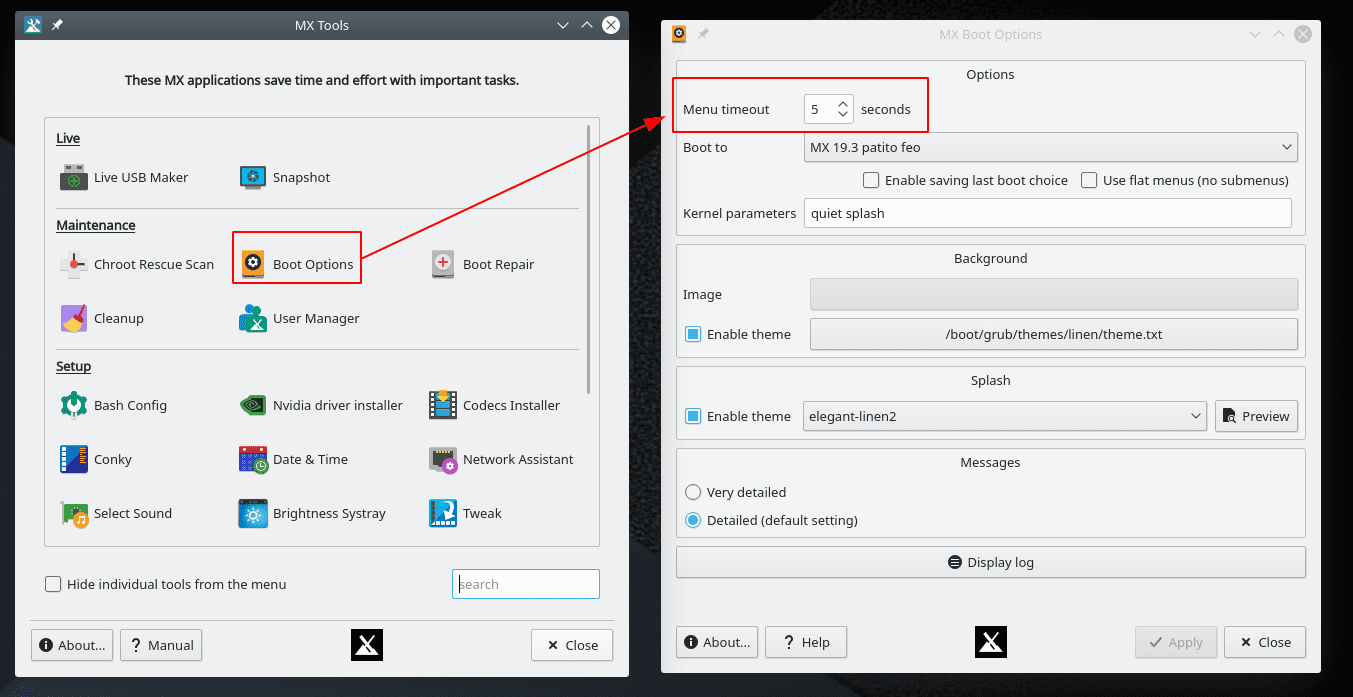1353x697 pixels.
Task: Click the Preview splash button
Action: click(1256, 417)
